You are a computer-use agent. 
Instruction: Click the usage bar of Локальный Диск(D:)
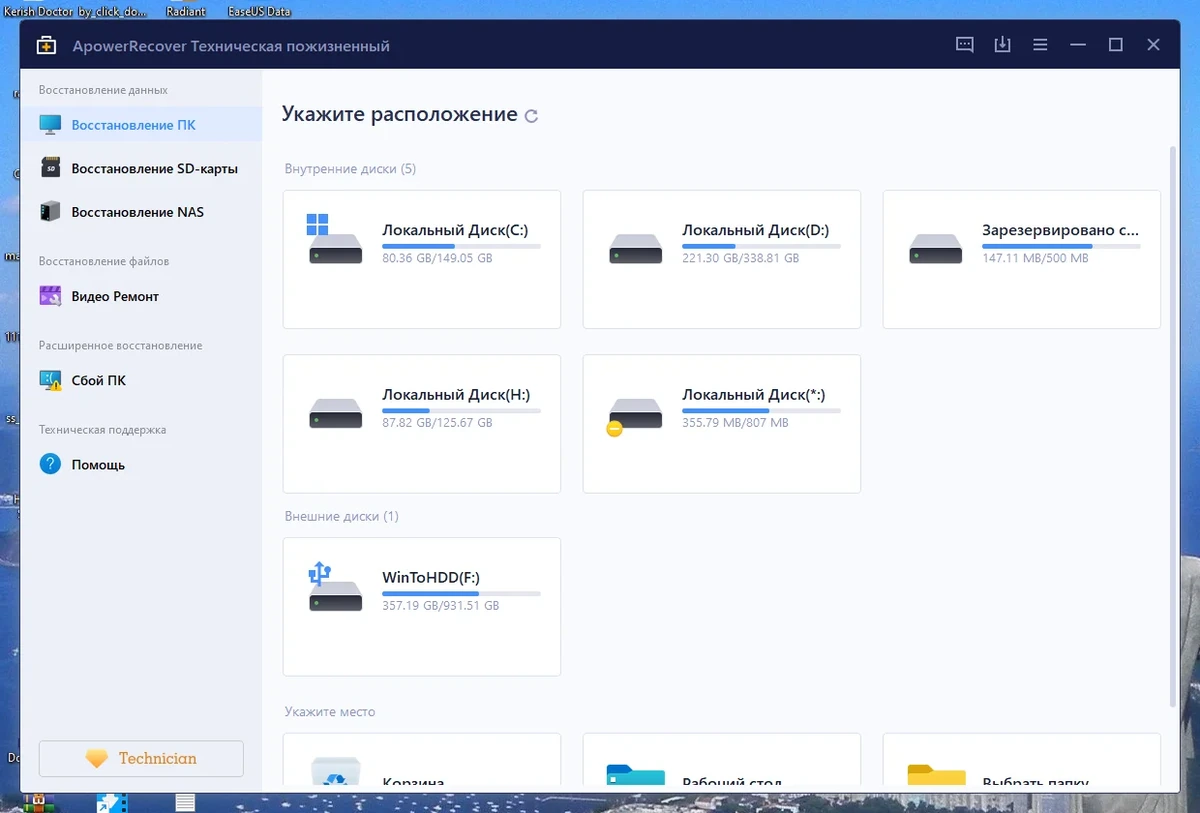[x=761, y=246]
